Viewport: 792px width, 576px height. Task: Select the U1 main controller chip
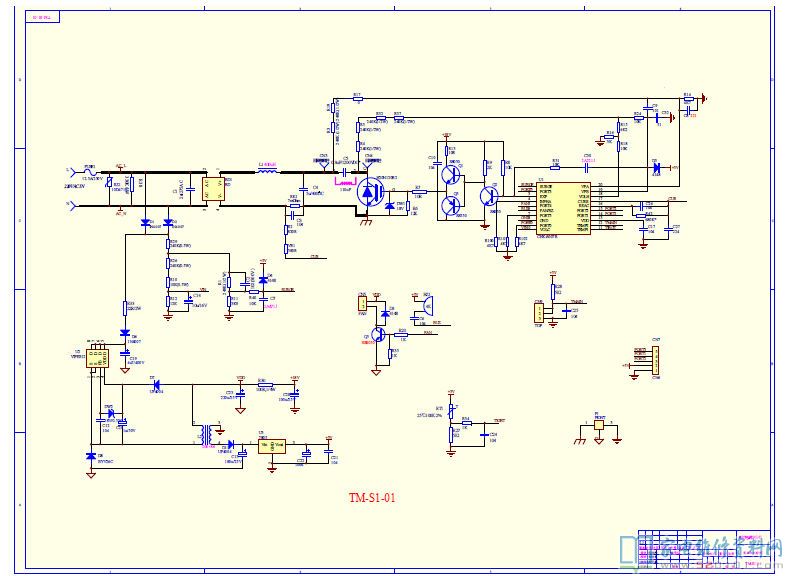point(563,209)
